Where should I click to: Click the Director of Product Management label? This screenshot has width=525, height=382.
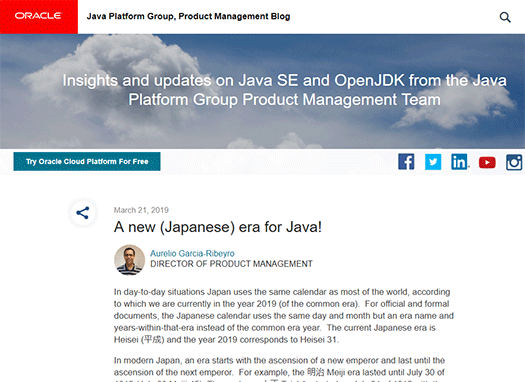[x=231, y=264]
